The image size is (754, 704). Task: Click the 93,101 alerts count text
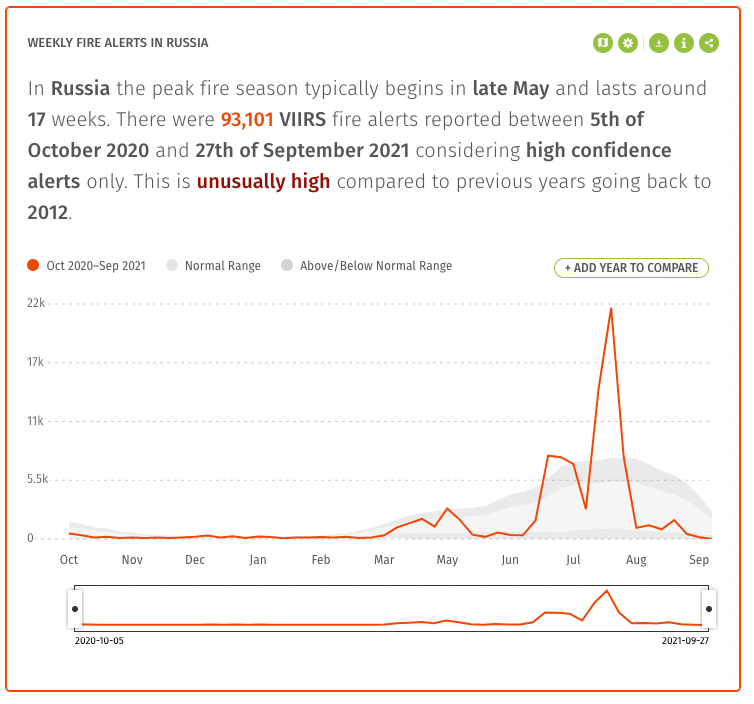point(247,119)
